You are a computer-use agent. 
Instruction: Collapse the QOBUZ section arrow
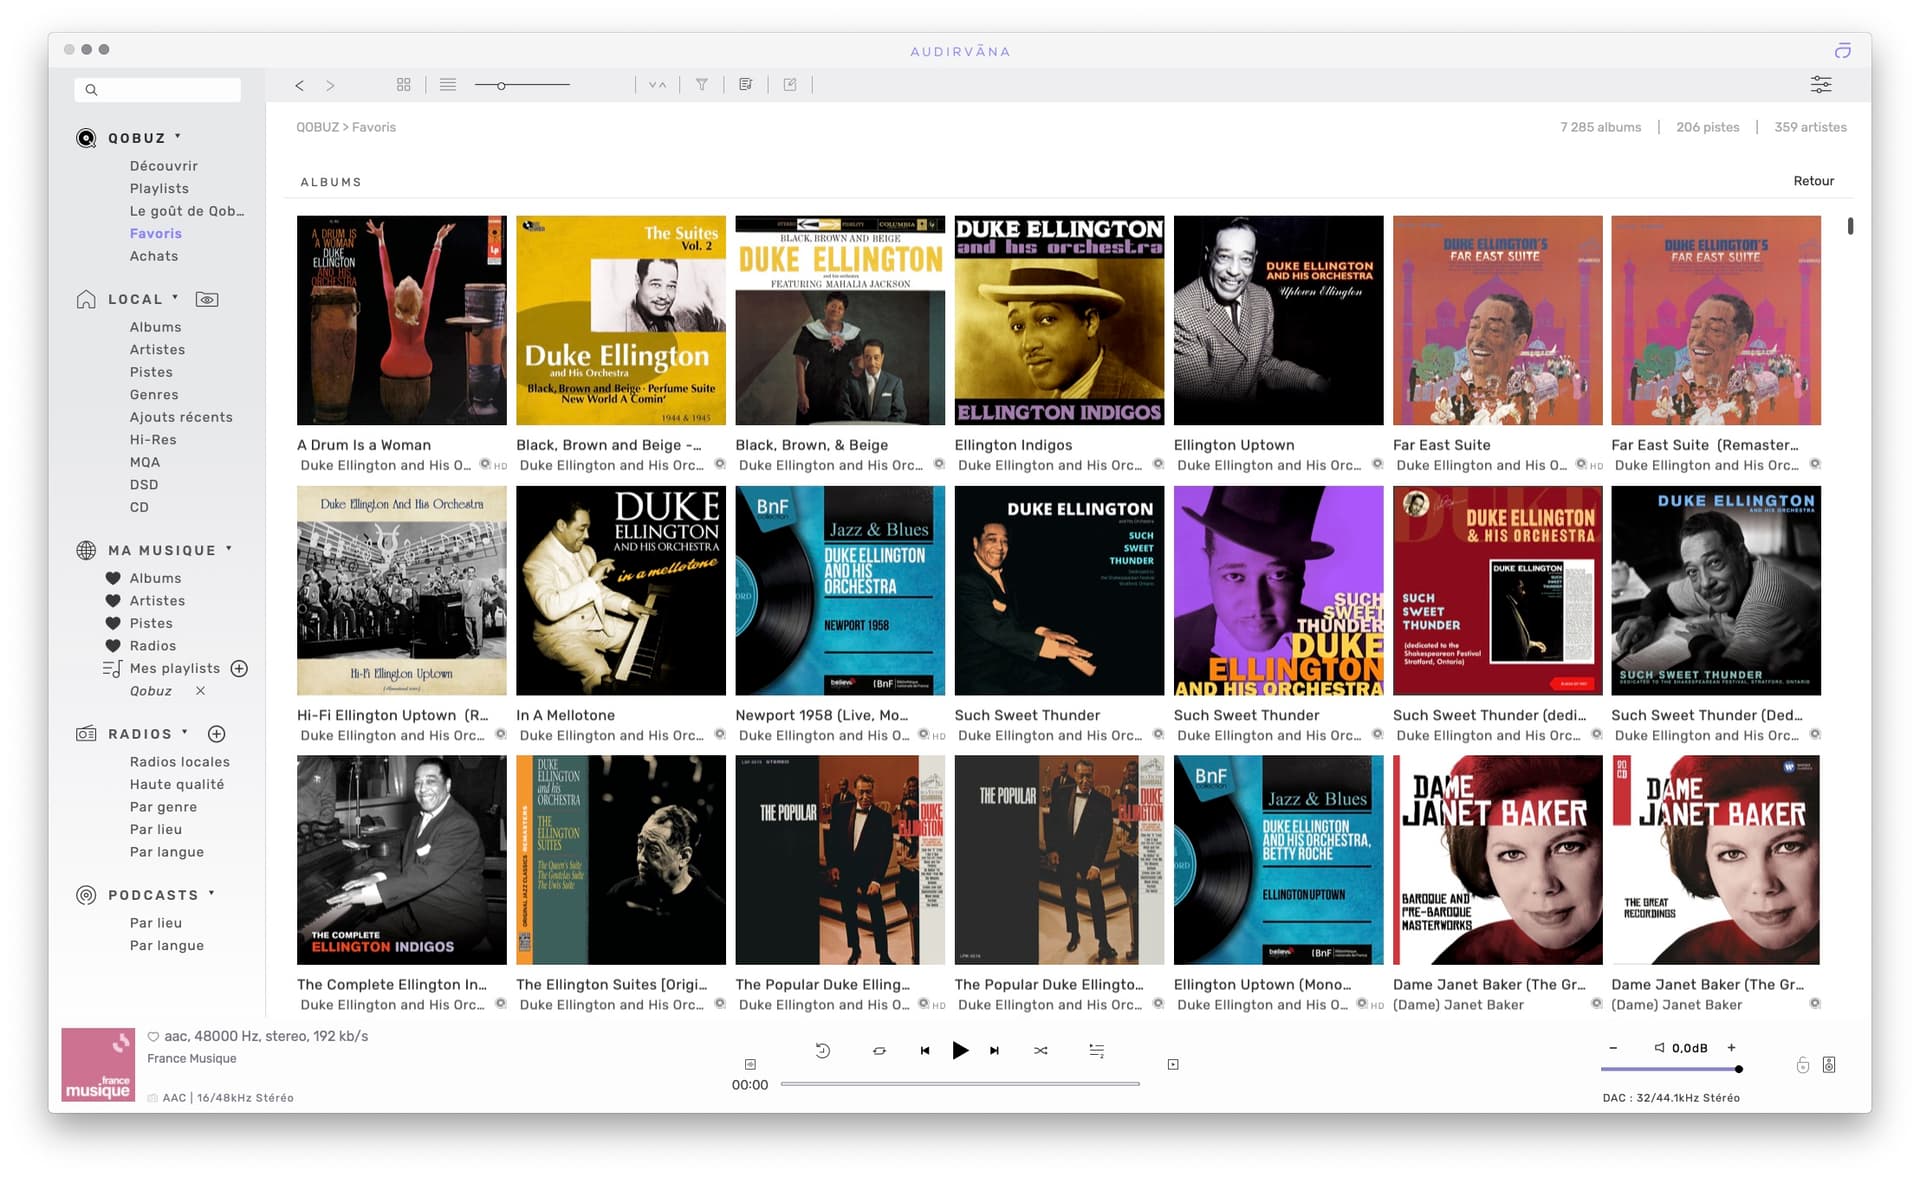178,136
